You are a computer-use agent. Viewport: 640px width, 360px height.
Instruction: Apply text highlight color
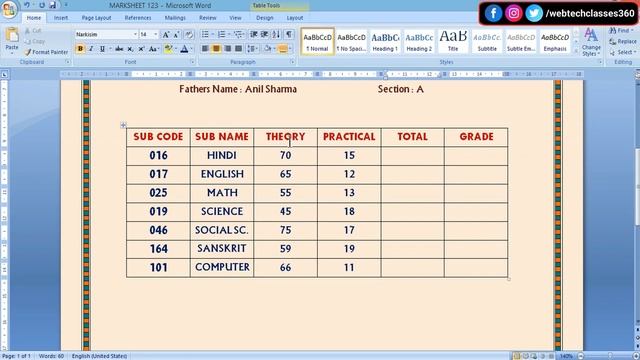point(168,49)
